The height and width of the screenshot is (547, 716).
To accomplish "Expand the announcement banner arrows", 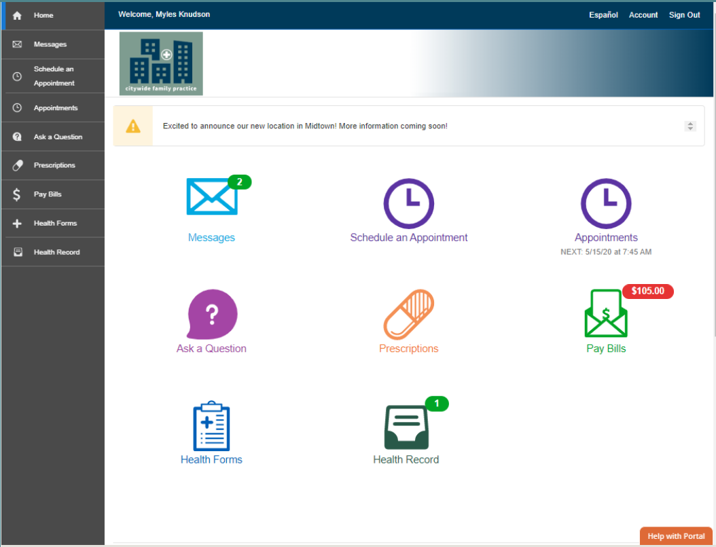I will pos(689,126).
